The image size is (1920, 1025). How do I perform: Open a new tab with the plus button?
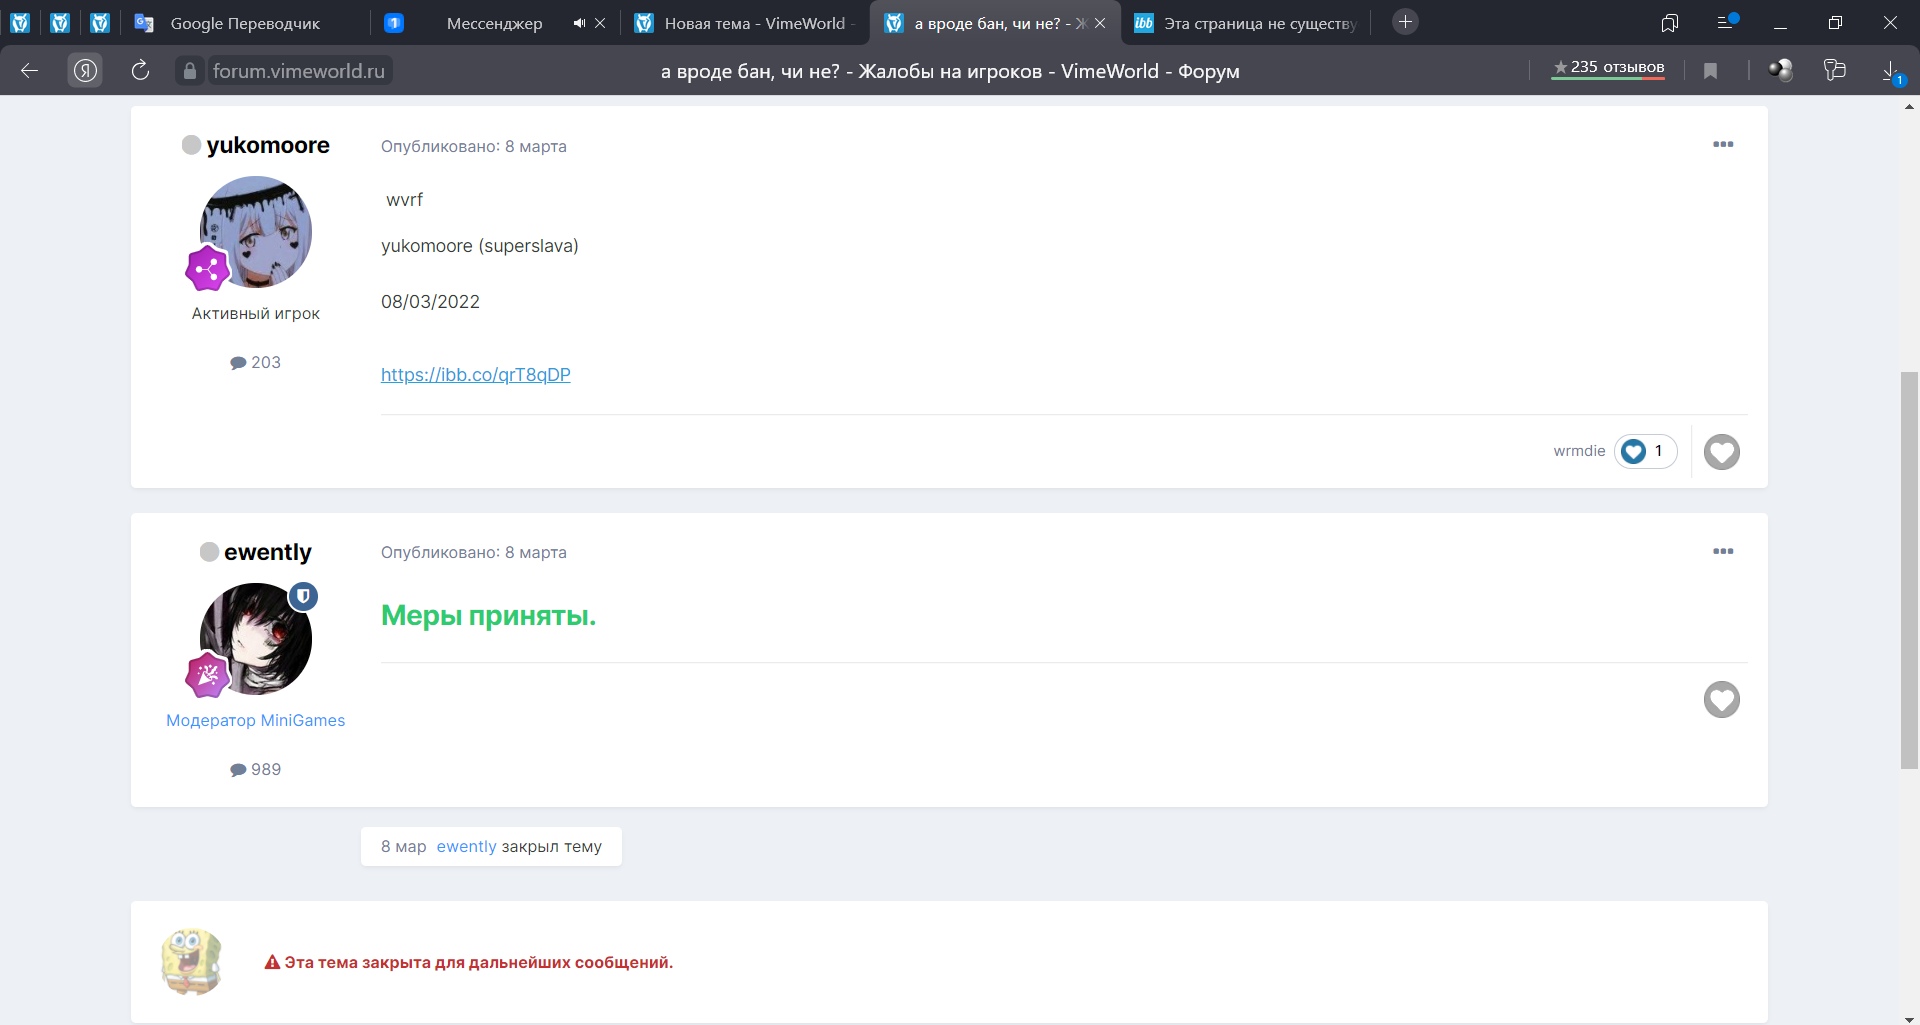click(x=1405, y=22)
